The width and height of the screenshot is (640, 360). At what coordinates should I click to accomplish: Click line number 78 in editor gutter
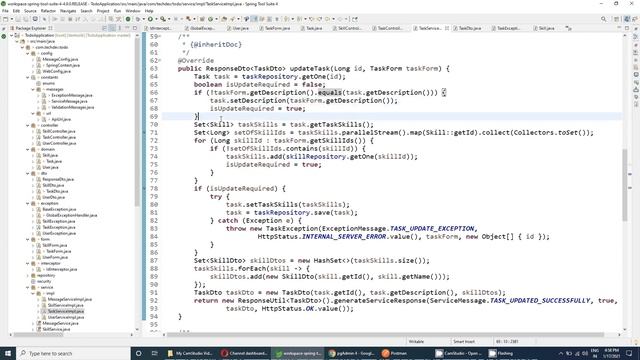tap(153, 189)
